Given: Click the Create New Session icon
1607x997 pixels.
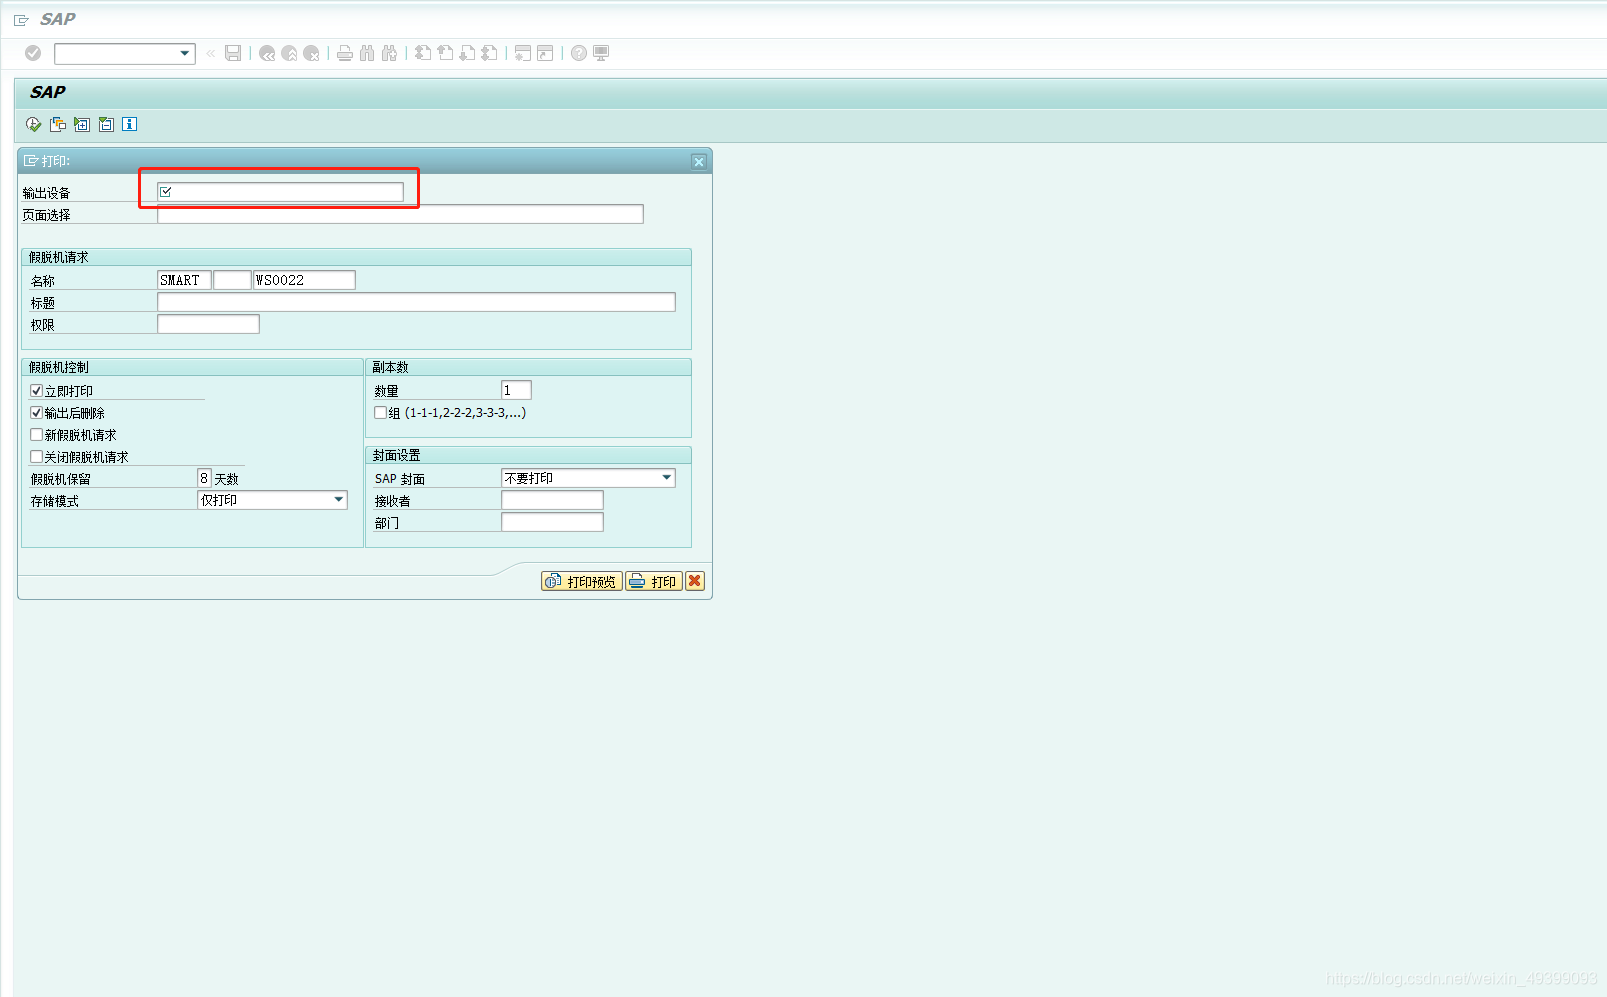Looking at the screenshot, I should pos(523,53).
